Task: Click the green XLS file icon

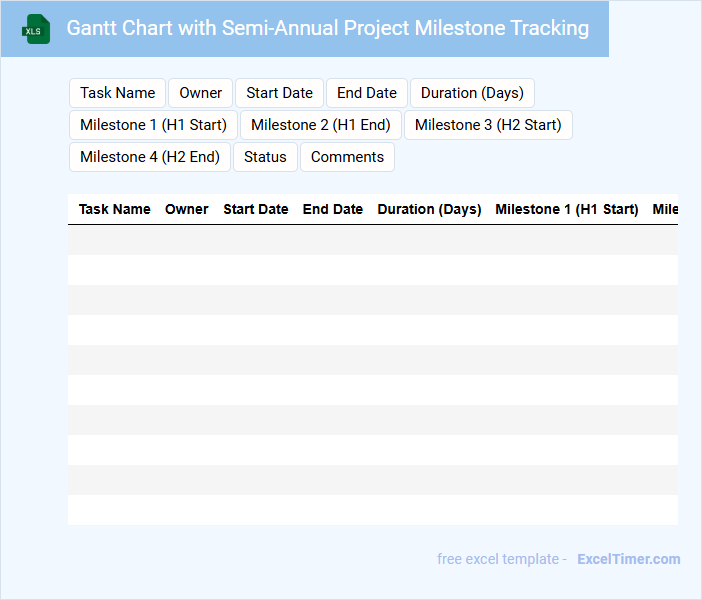Action: click(x=36, y=29)
